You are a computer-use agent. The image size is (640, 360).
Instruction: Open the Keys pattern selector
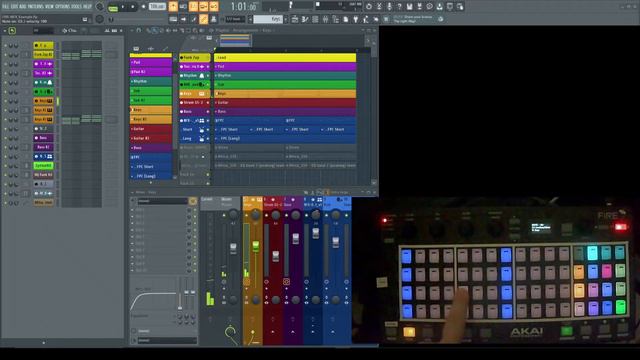(268, 19)
